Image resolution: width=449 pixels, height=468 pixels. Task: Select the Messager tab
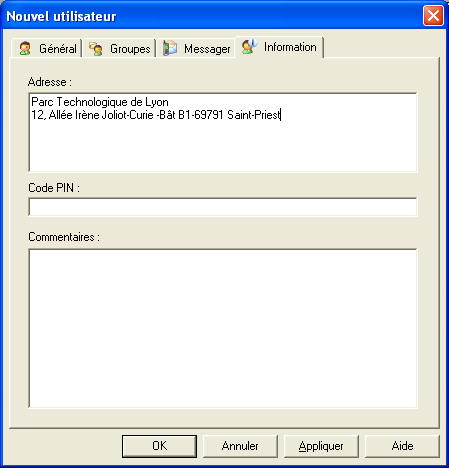coord(195,48)
